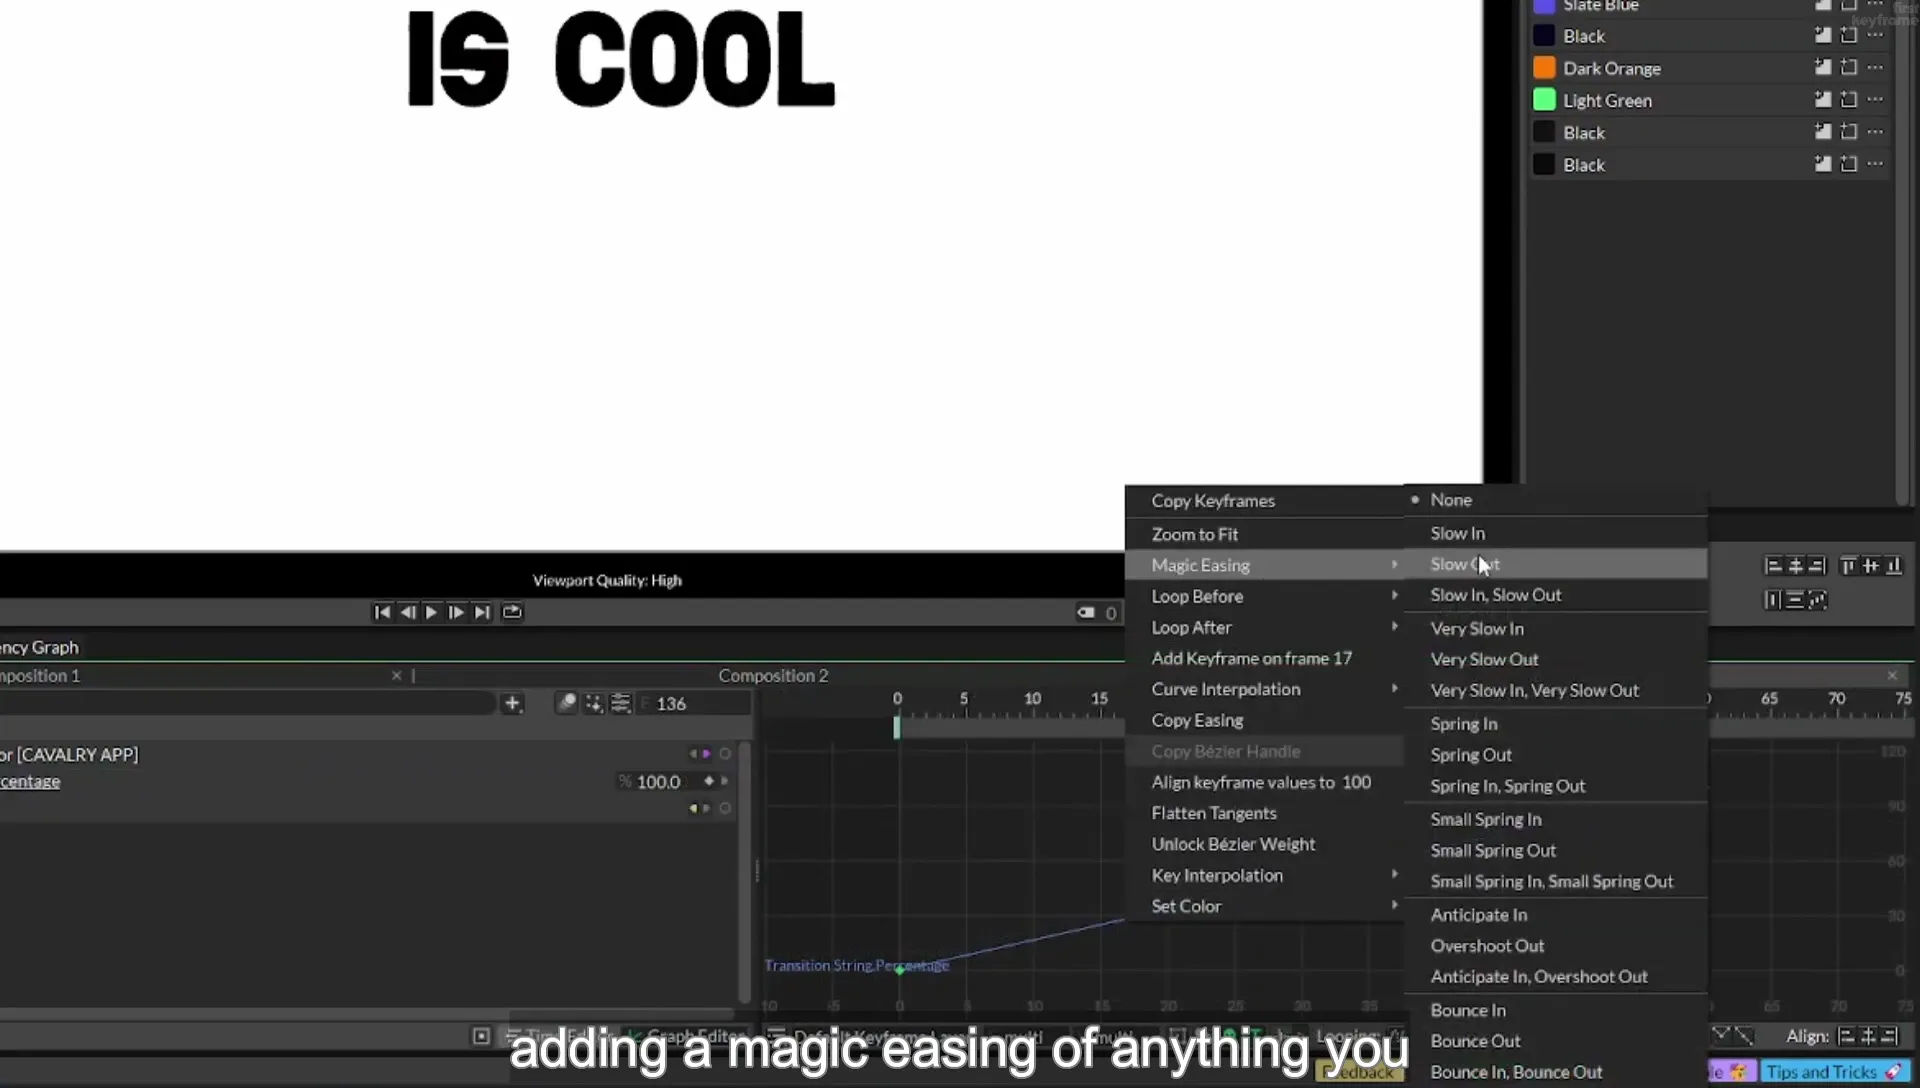Screen dimensions: 1920x1088
Task: Select Flatten Tangents menu entry
Action: [x=1264, y=813]
